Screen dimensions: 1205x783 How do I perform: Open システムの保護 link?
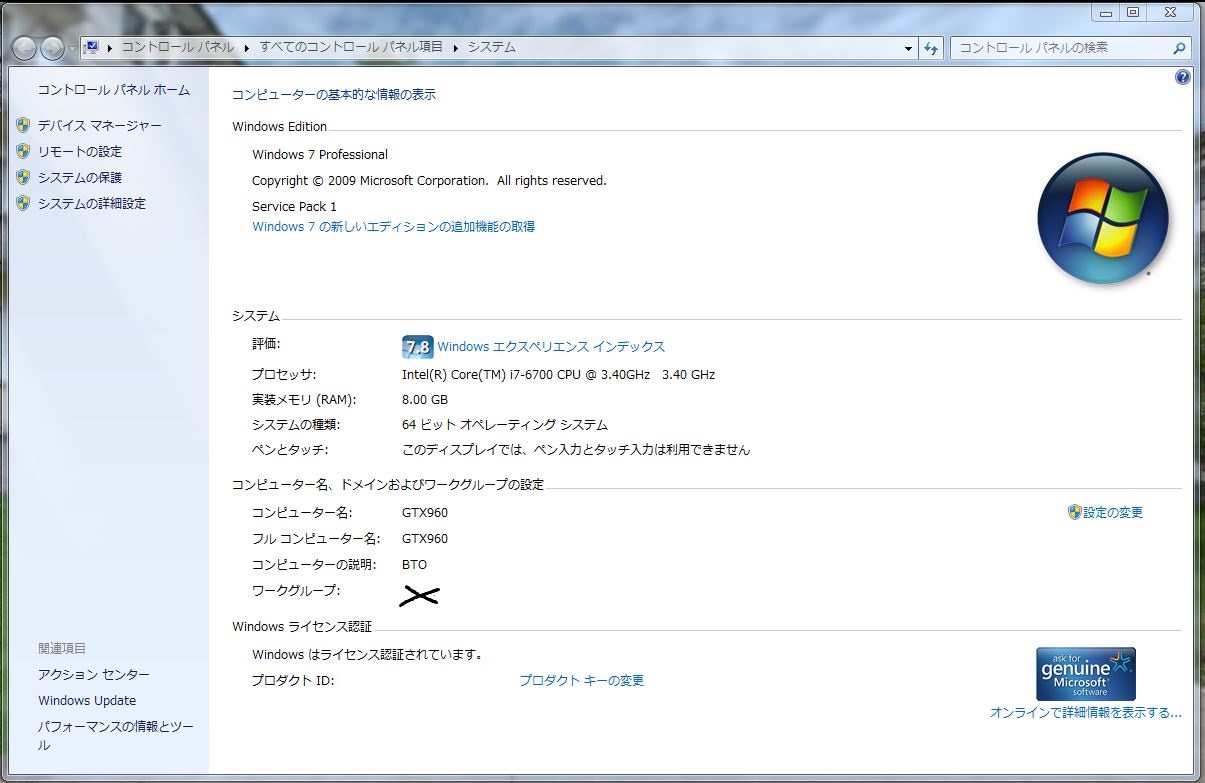[80, 177]
